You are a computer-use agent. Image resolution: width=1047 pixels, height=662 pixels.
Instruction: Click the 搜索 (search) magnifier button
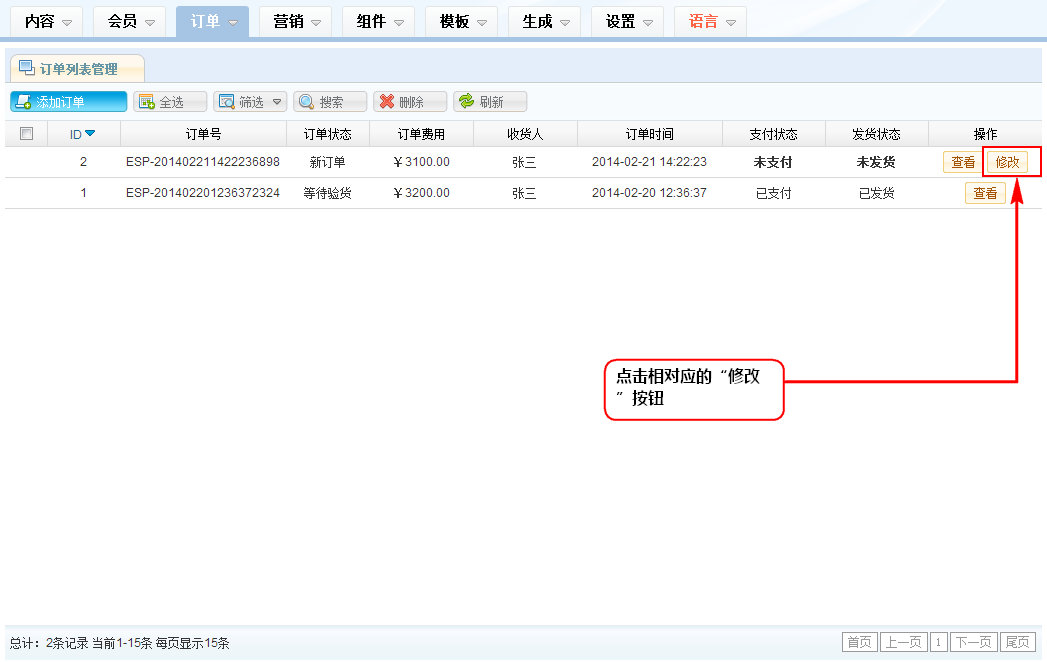point(330,102)
